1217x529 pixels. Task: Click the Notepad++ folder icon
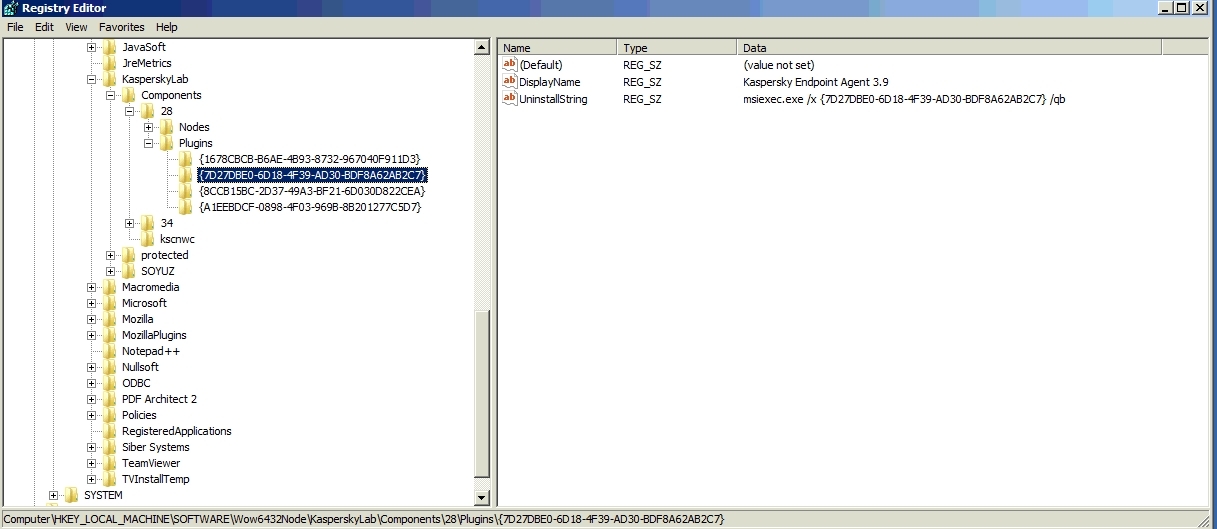click(x=110, y=351)
